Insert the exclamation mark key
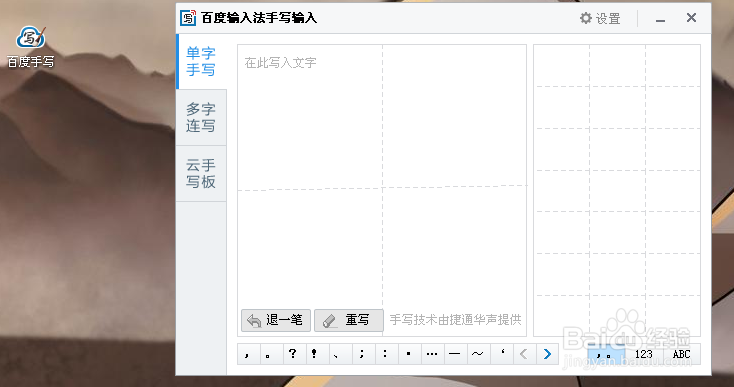The height and width of the screenshot is (387, 734). coord(317,354)
